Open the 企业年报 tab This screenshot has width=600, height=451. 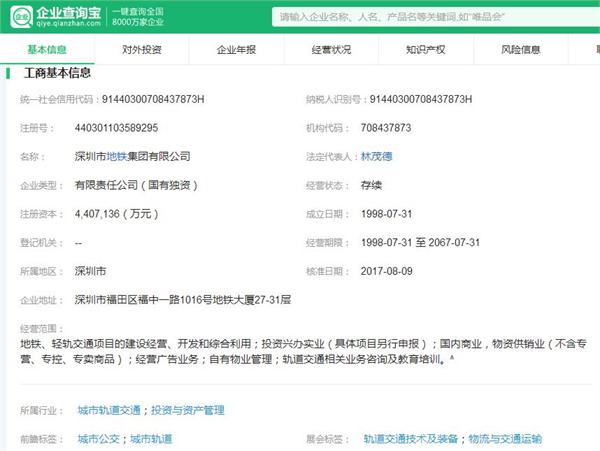point(236,50)
